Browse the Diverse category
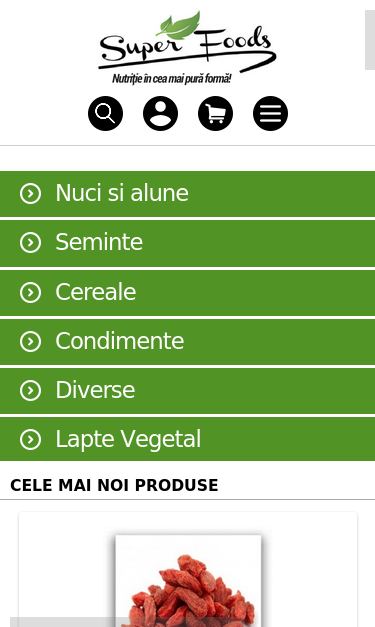Screen dimensions: 375x627 pos(188,391)
